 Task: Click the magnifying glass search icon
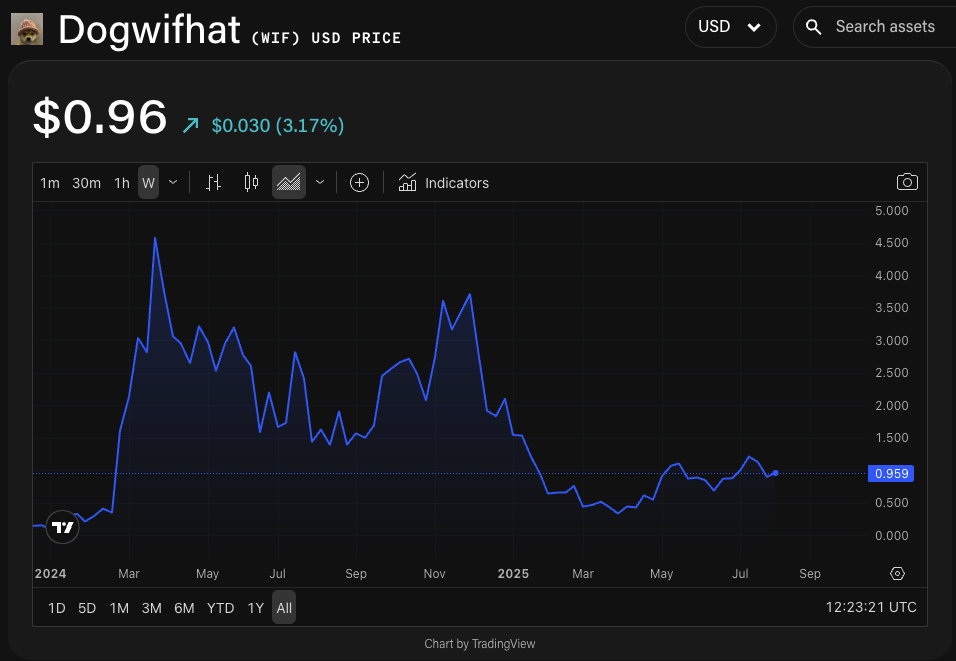[811, 27]
